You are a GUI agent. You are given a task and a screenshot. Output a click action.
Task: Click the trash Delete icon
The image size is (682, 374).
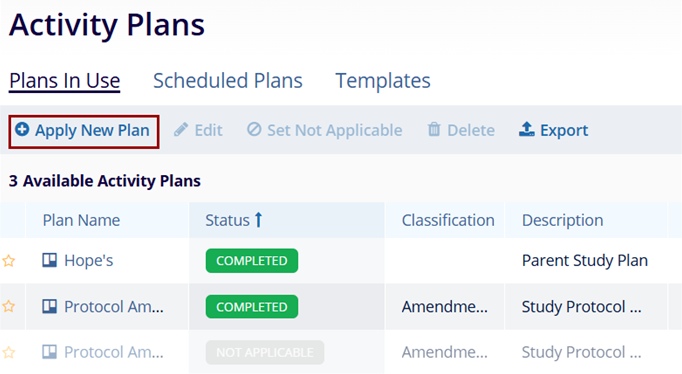(x=434, y=129)
